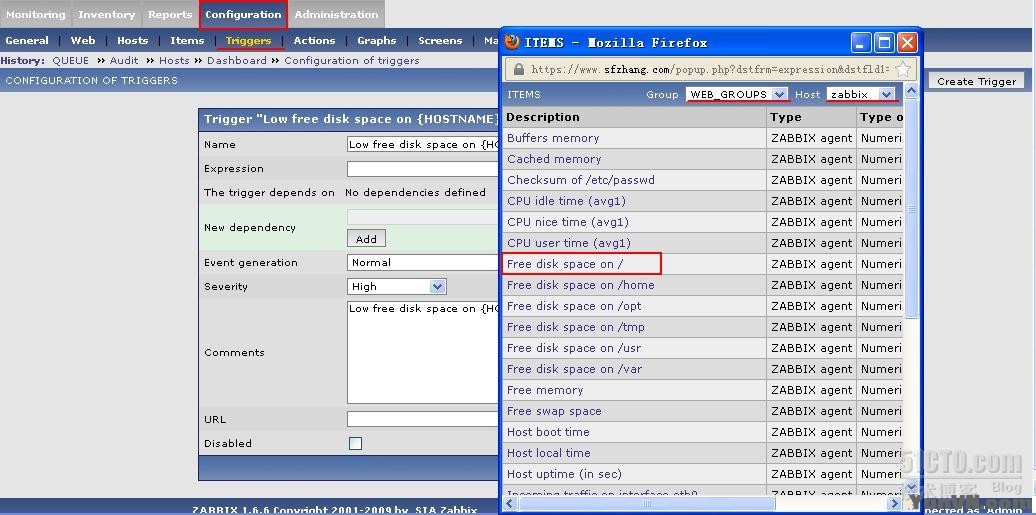Open the Administration main tab
Viewport: 1036px width, 515px height.
click(336, 15)
